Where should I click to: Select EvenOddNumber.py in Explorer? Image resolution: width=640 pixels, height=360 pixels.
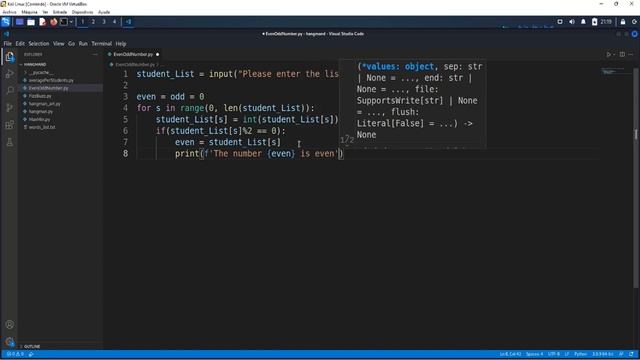pos(48,88)
